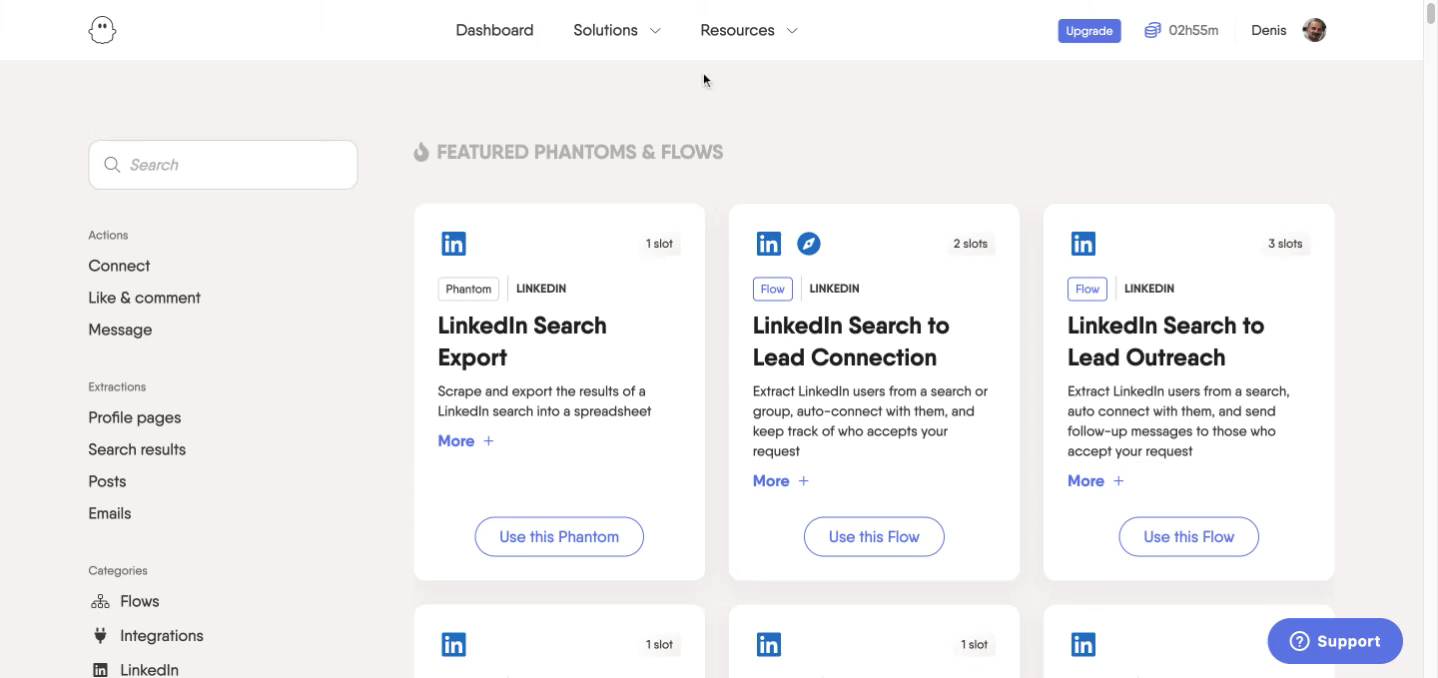Viewport: 1438px width, 678px height.
Task: Click Use this Flow for Lead Outreach
Action: tap(1189, 537)
